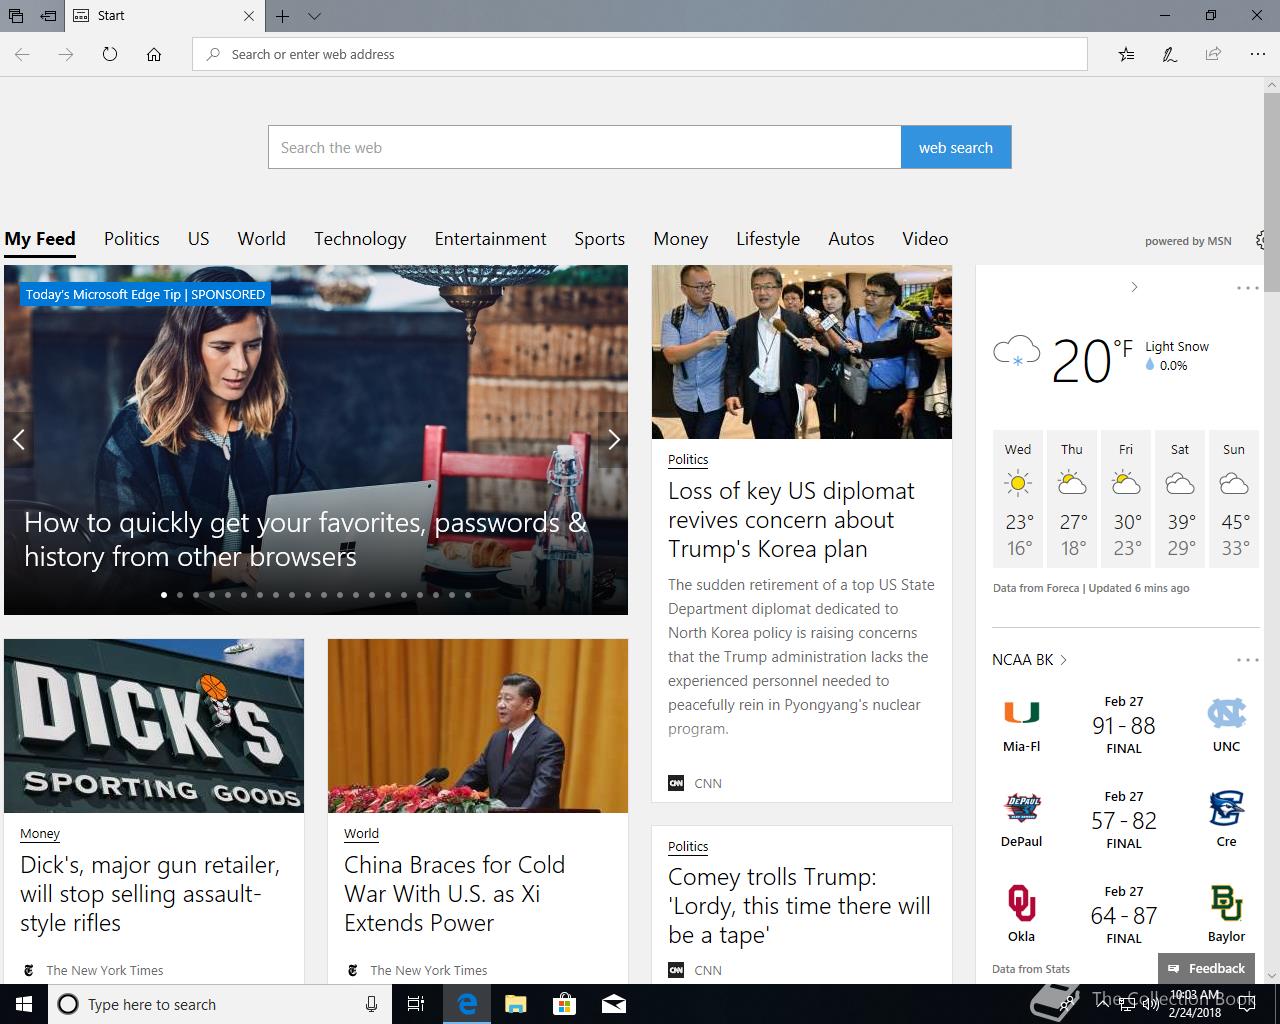Open the 91 - 88 final score game

coord(1124,726)
